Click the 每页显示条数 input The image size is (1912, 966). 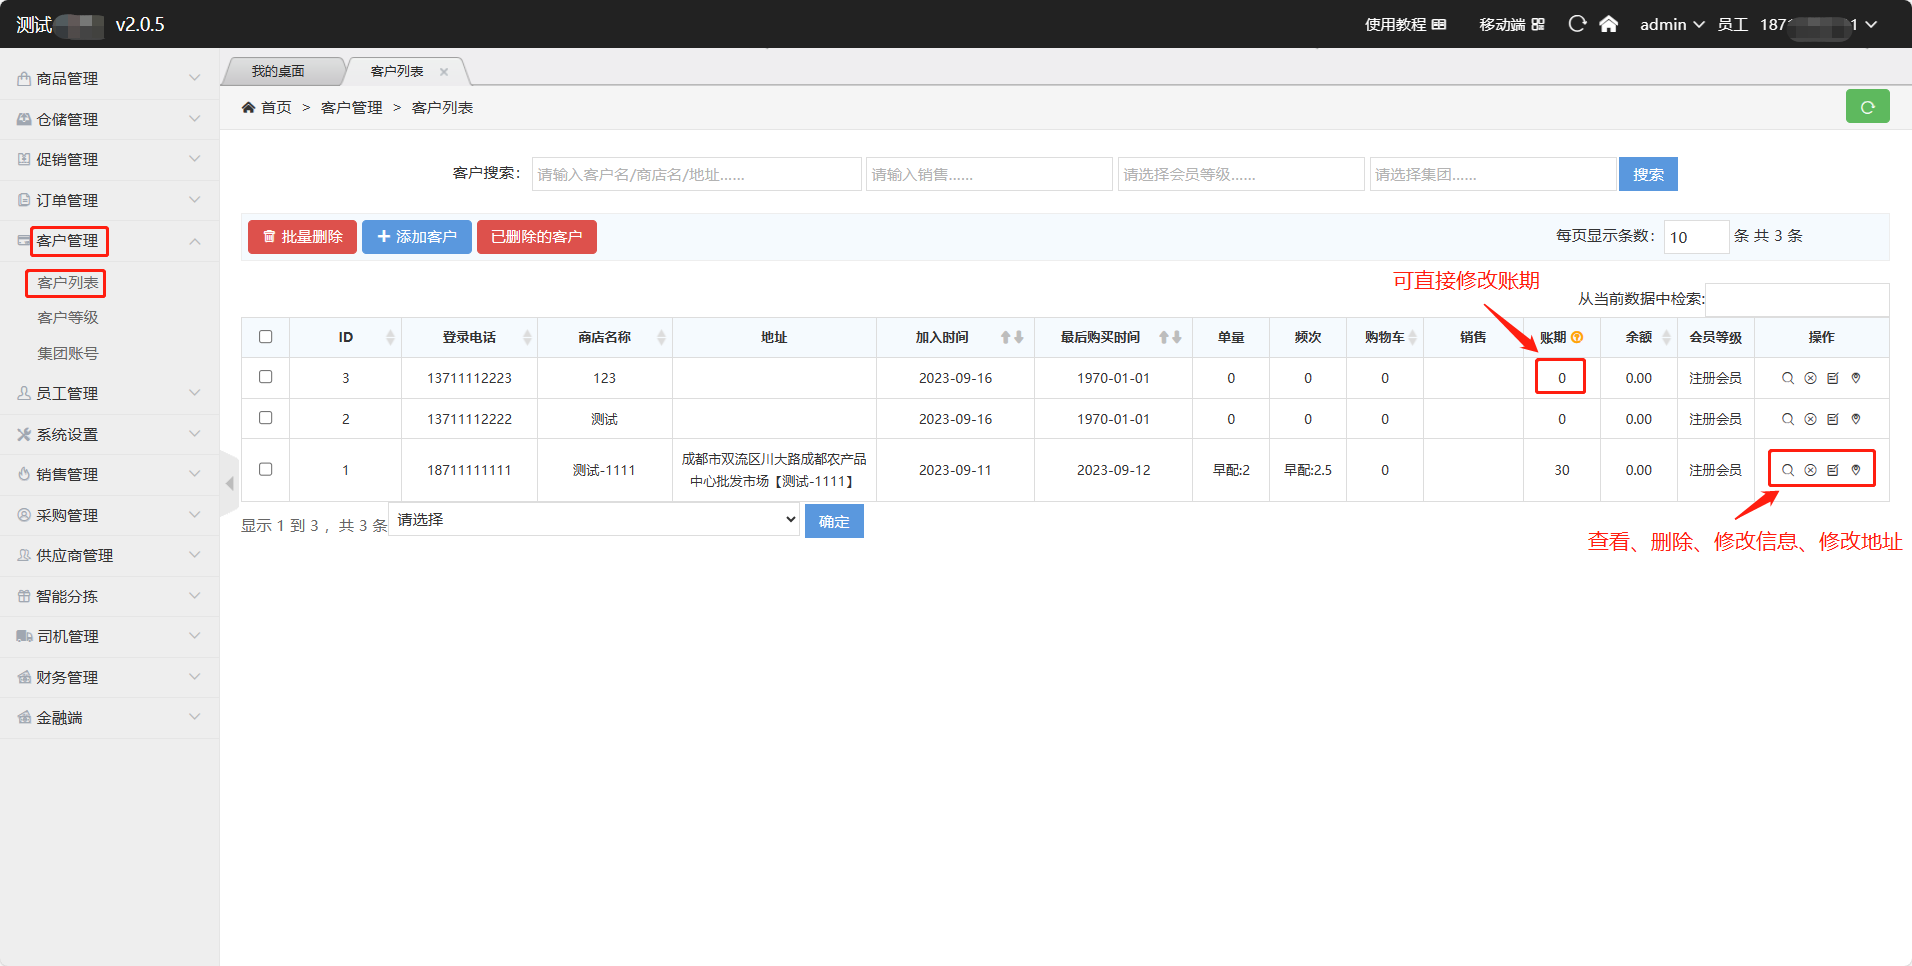click(x=1696, y=237)
